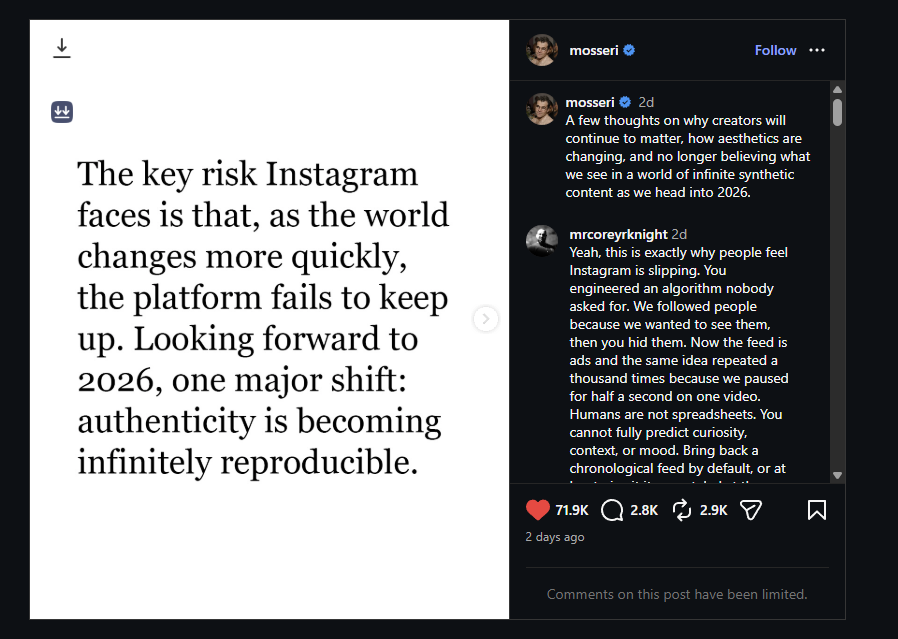Open comments via speech bubble icon

pyautogui.click(x=612, y=510)
